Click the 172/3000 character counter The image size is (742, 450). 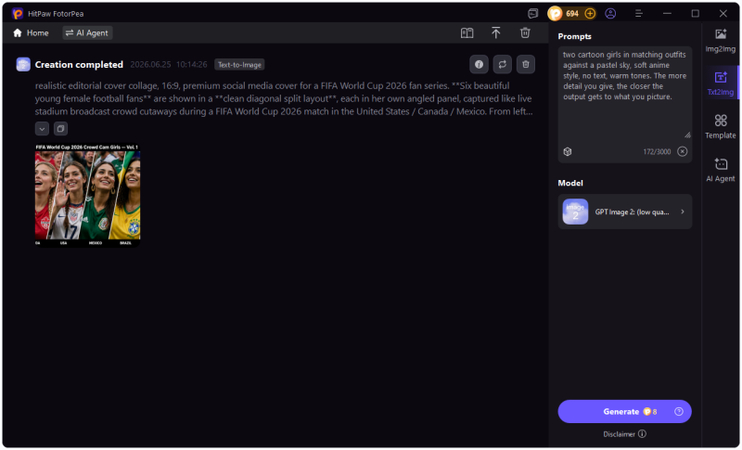[656, 151]
